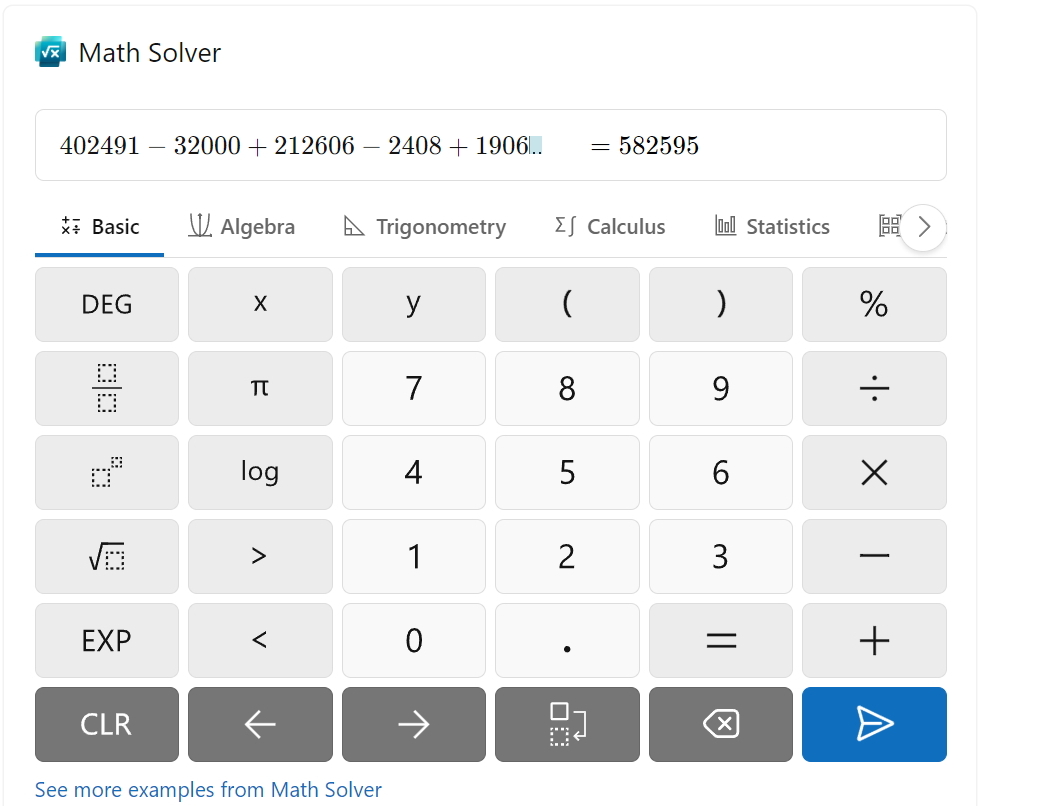Image resolution: width=1044 pixels, height=806 pixels.
Task: Delete last character with the backspace key
Action: 720,724
